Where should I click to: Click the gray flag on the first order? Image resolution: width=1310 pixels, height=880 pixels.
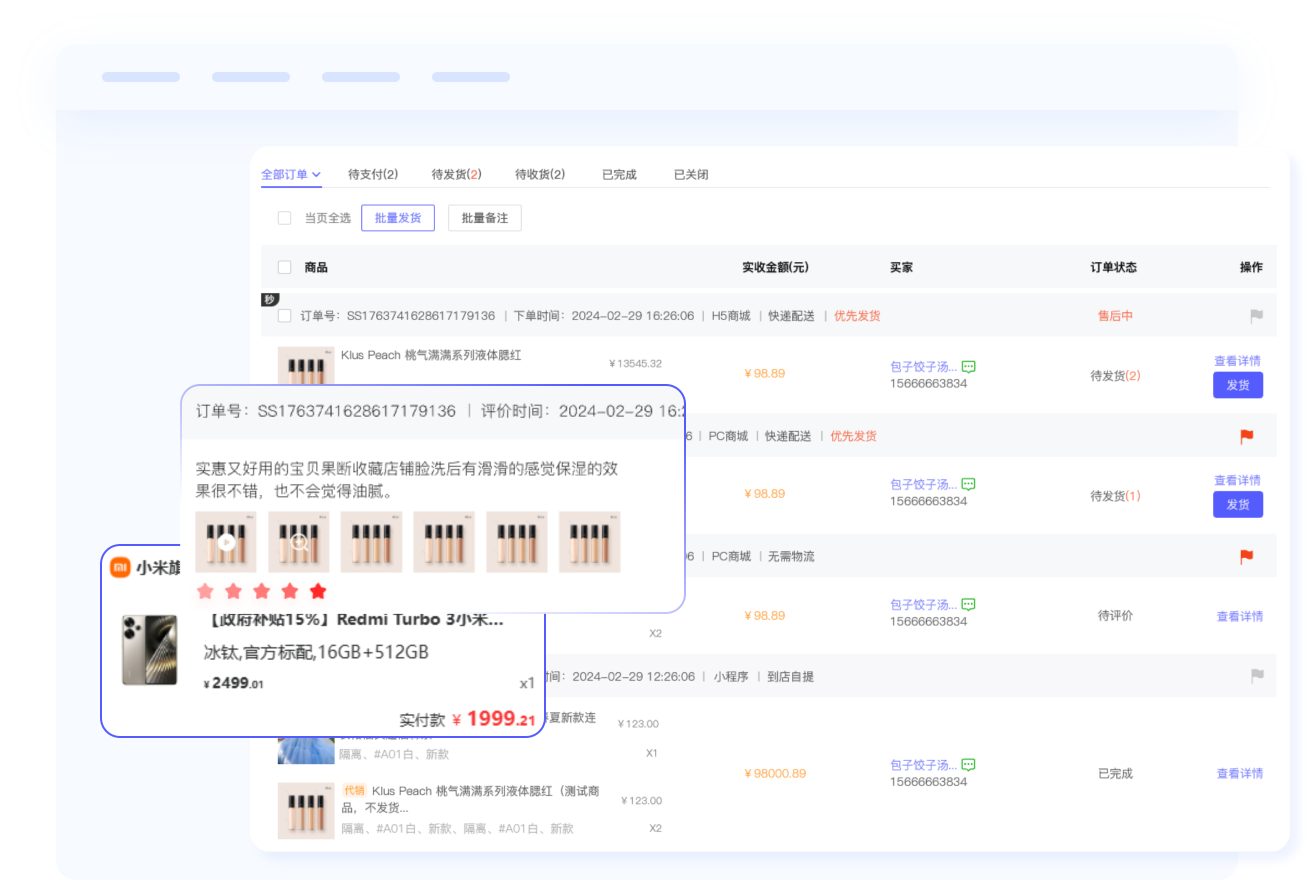pos(1256,316)
